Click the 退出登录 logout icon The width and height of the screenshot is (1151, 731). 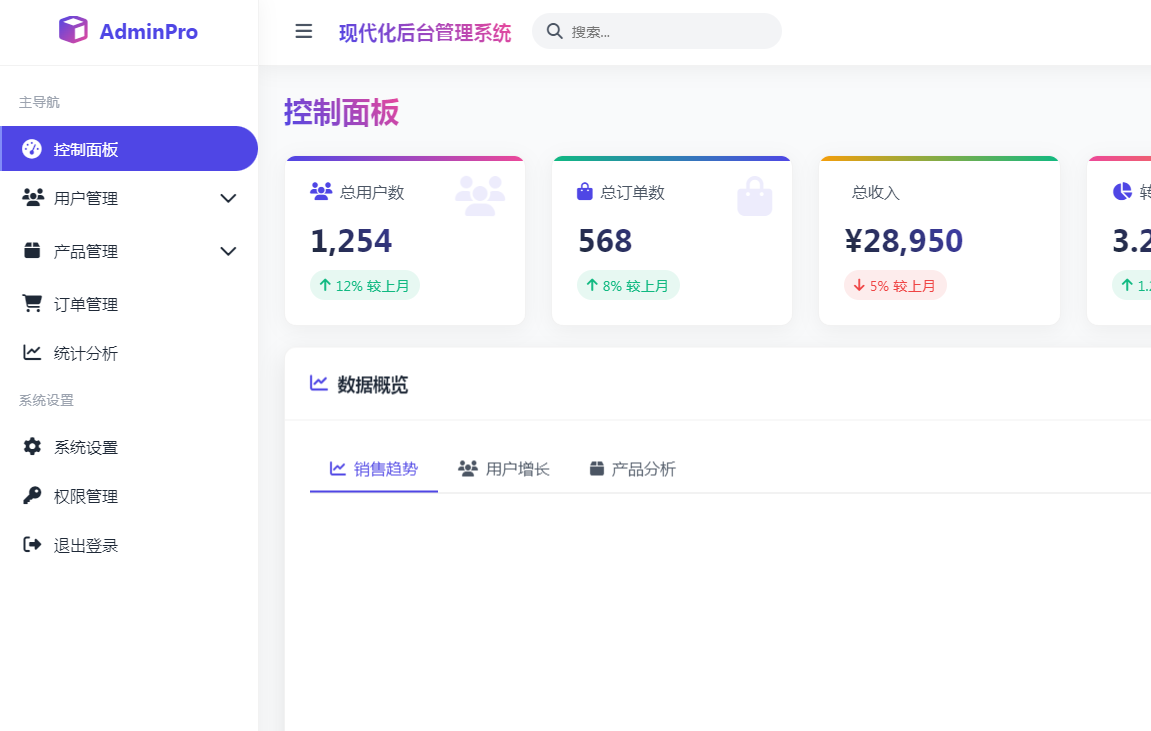[33, 544]
